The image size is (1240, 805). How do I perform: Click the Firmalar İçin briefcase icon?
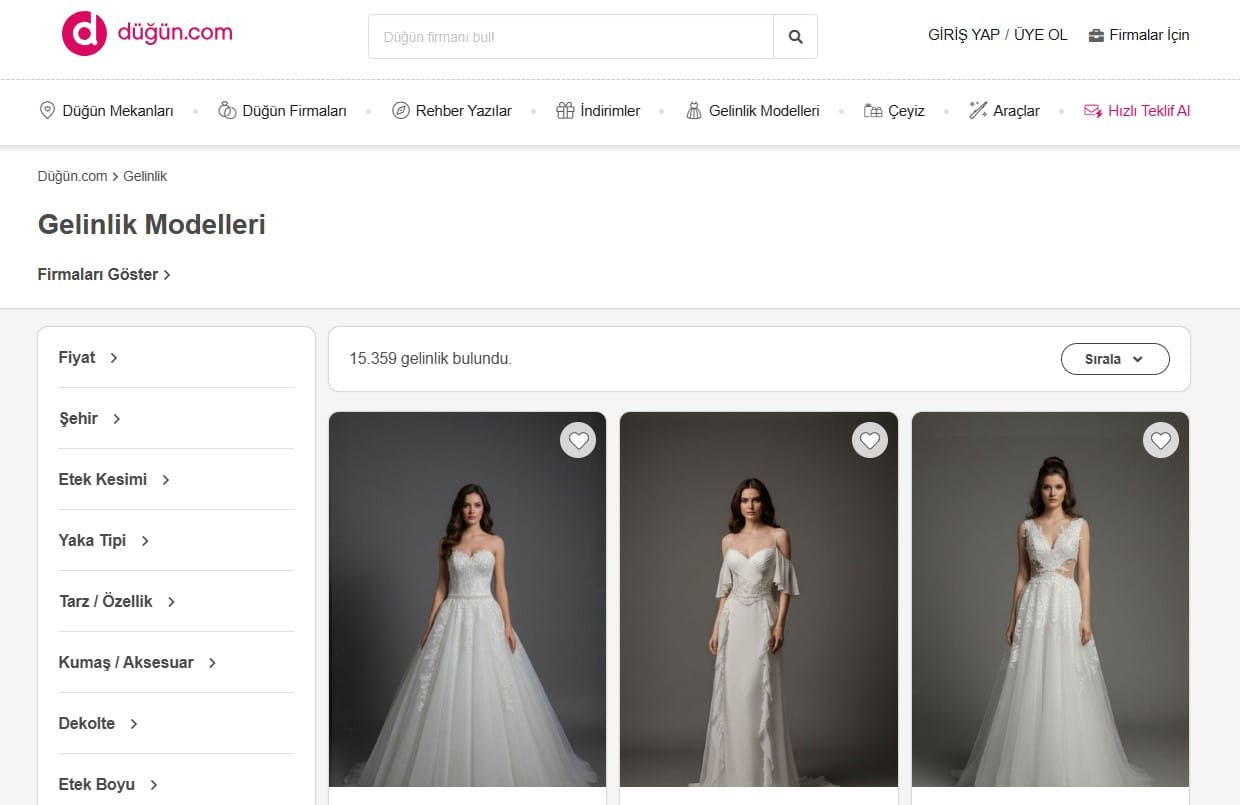pos(1096,35)
